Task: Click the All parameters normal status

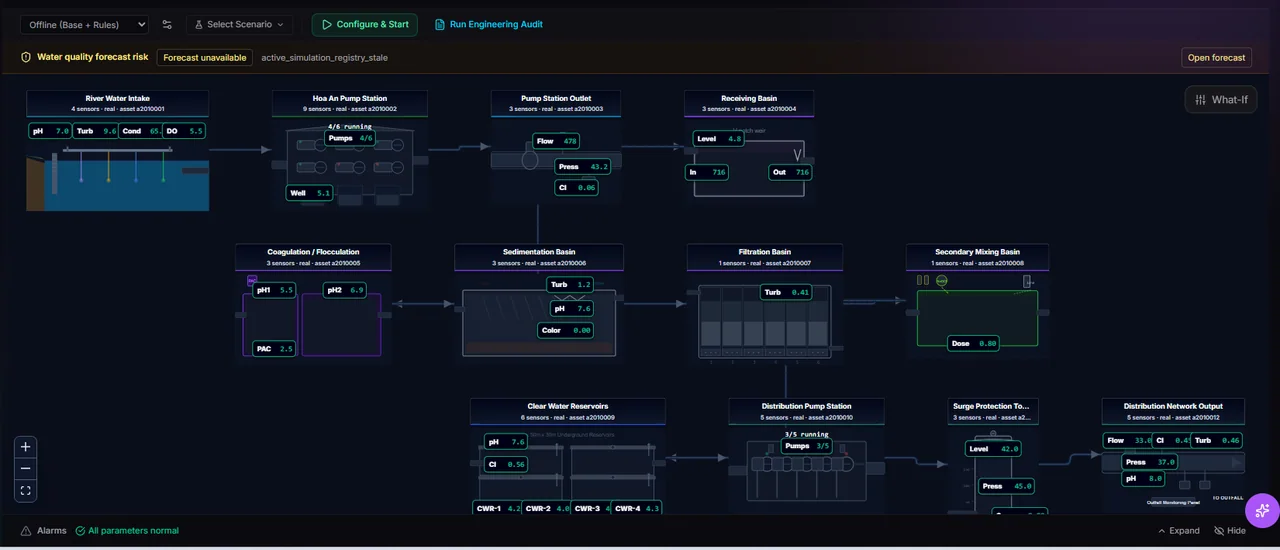Action: coord(127,531)
